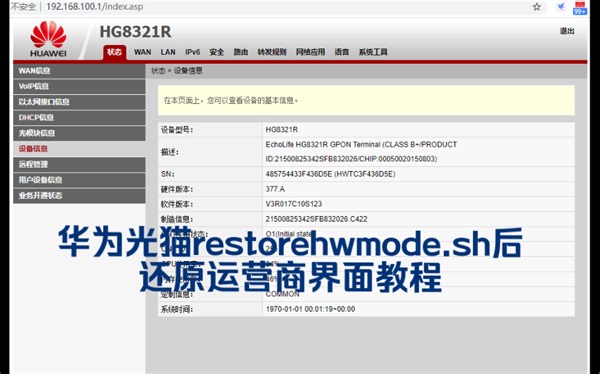Open the 路由 tab

tap(241, 52)
